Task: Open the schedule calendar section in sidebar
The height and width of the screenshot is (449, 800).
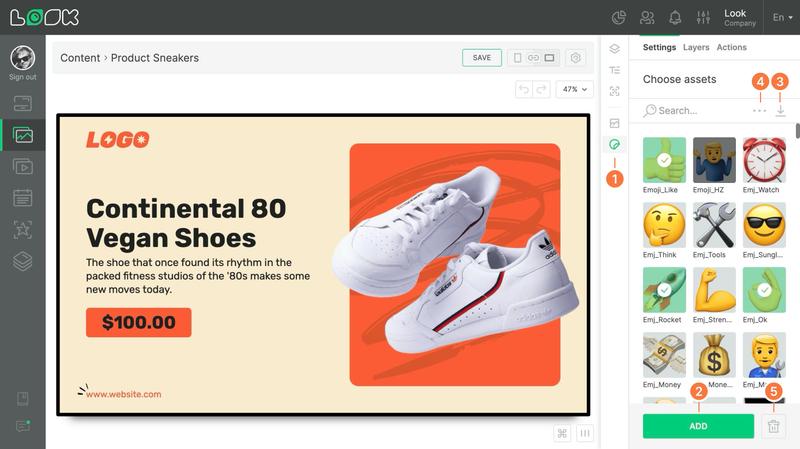Action: [22, 198]
